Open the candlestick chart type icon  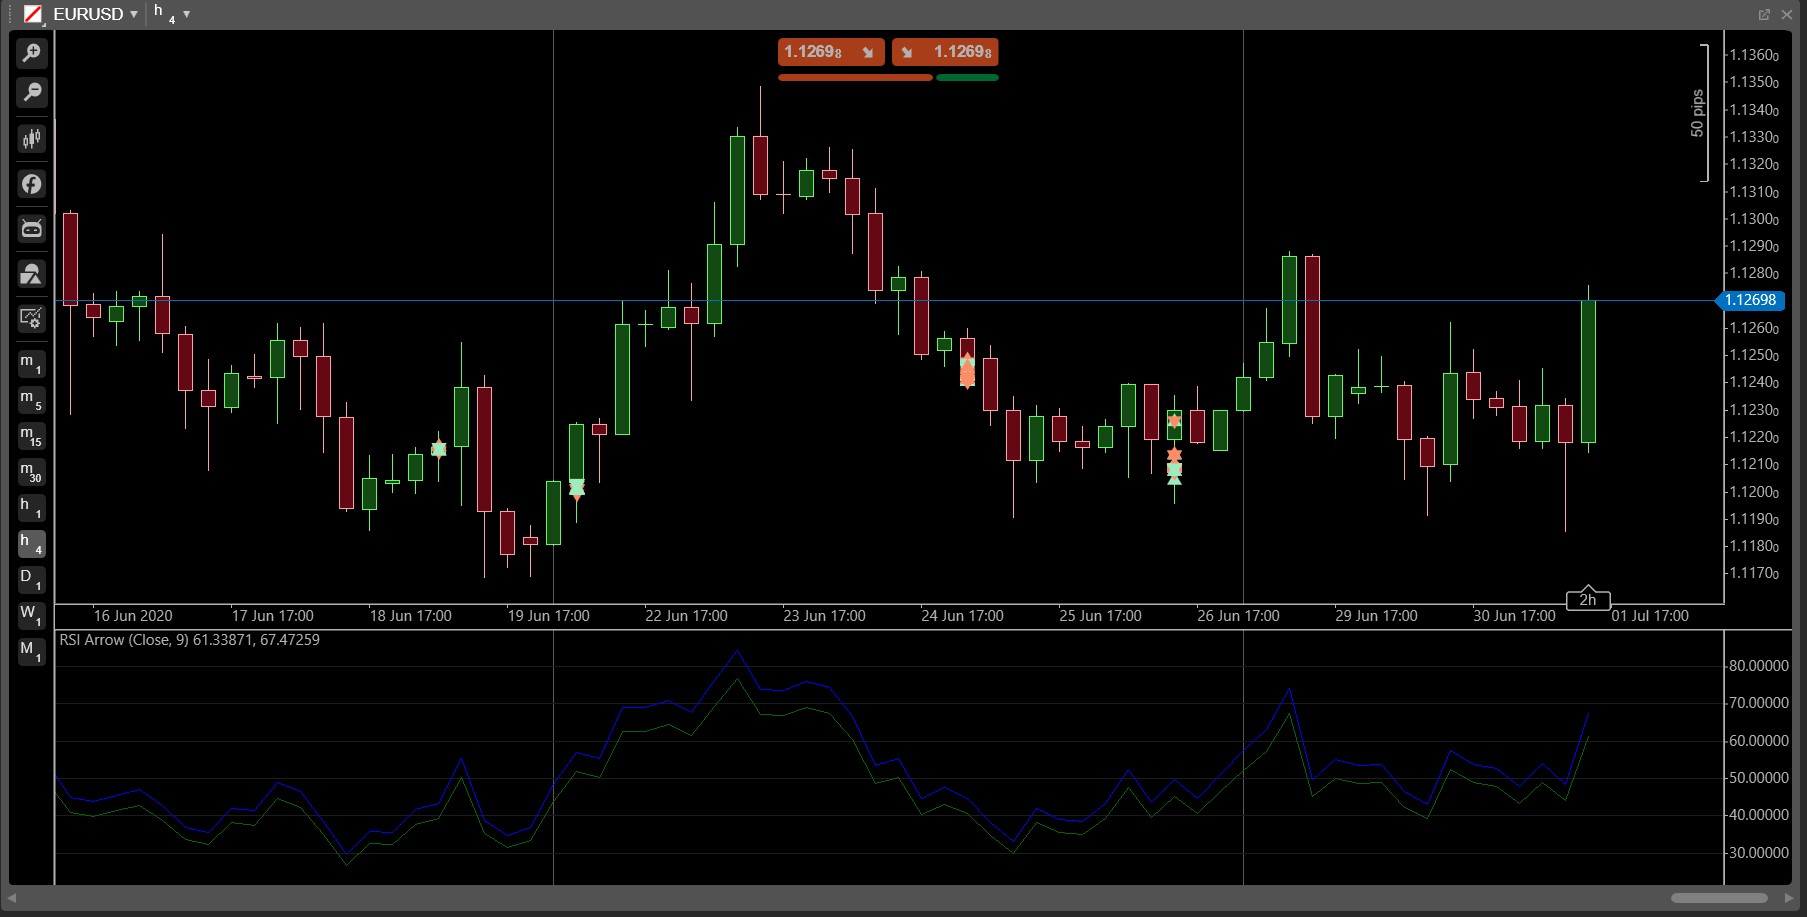[32, 138]
